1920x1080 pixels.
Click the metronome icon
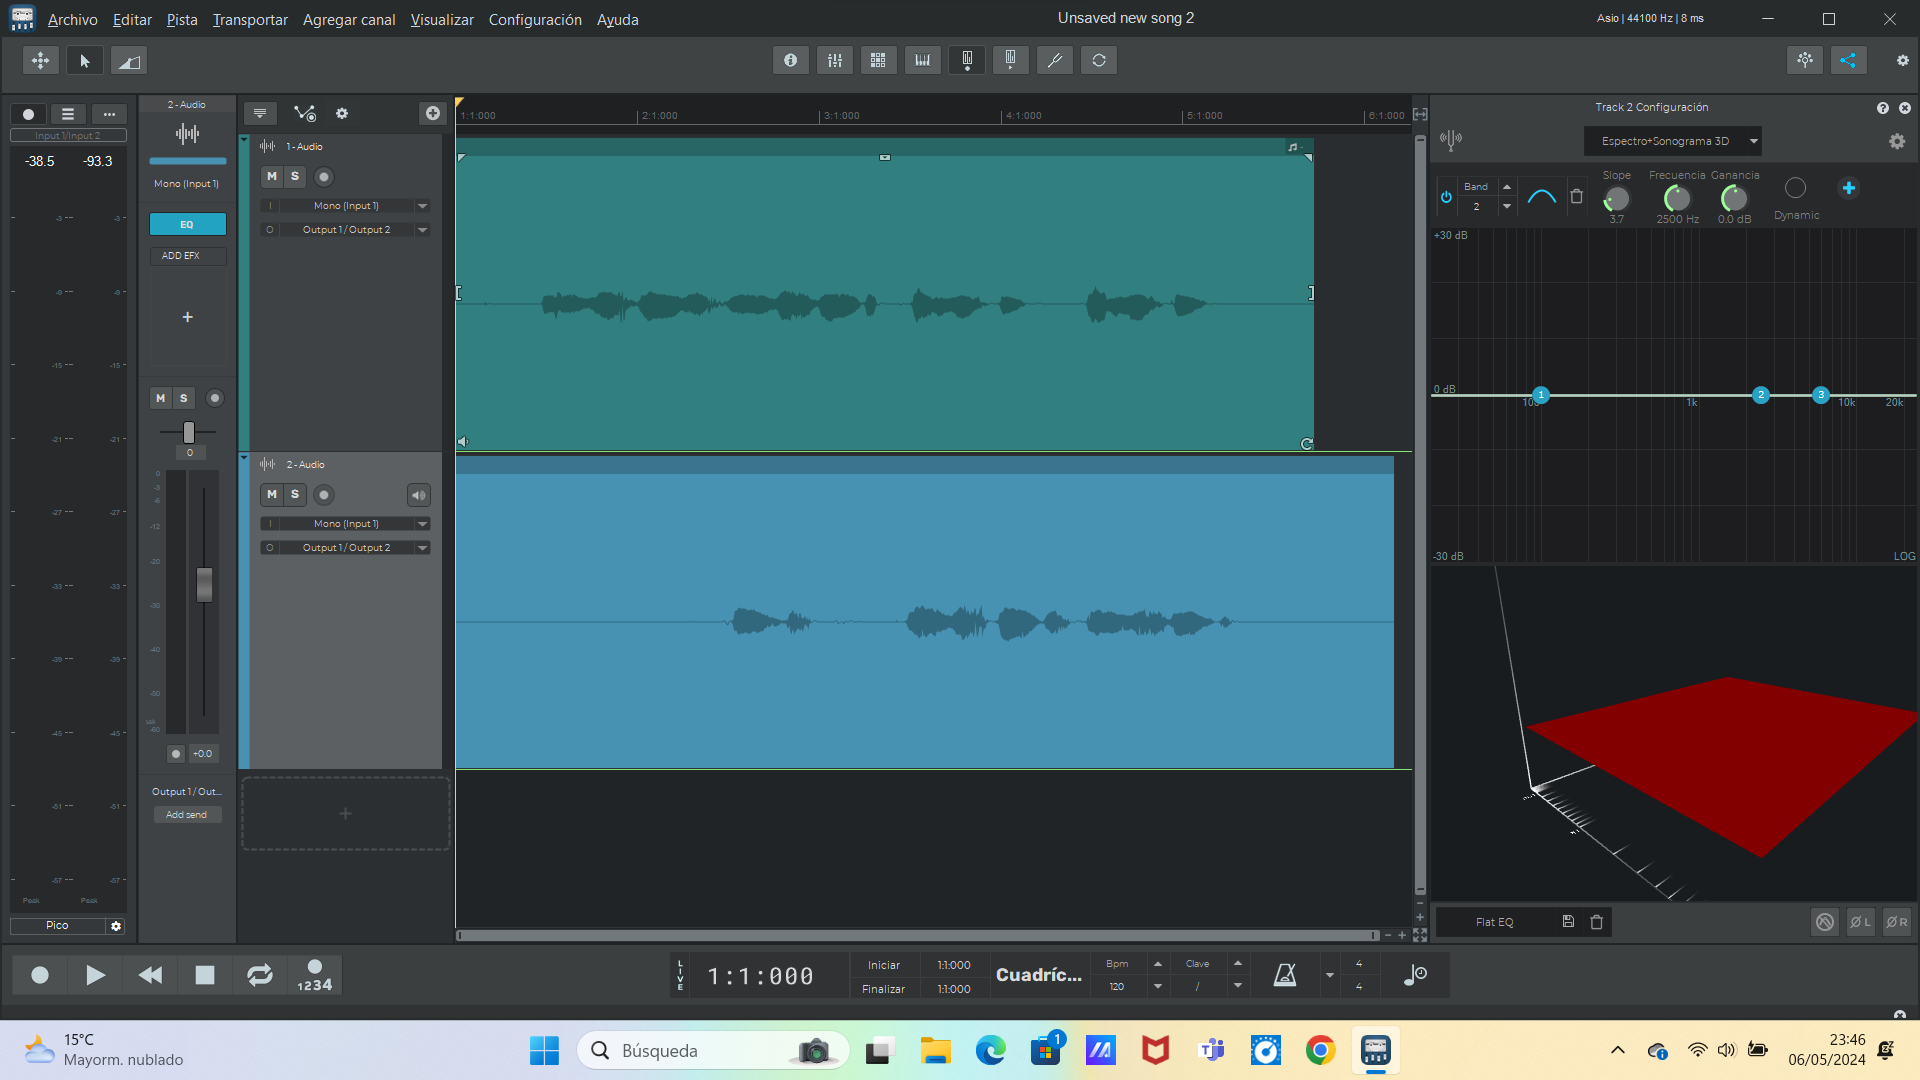point(1285,975)
